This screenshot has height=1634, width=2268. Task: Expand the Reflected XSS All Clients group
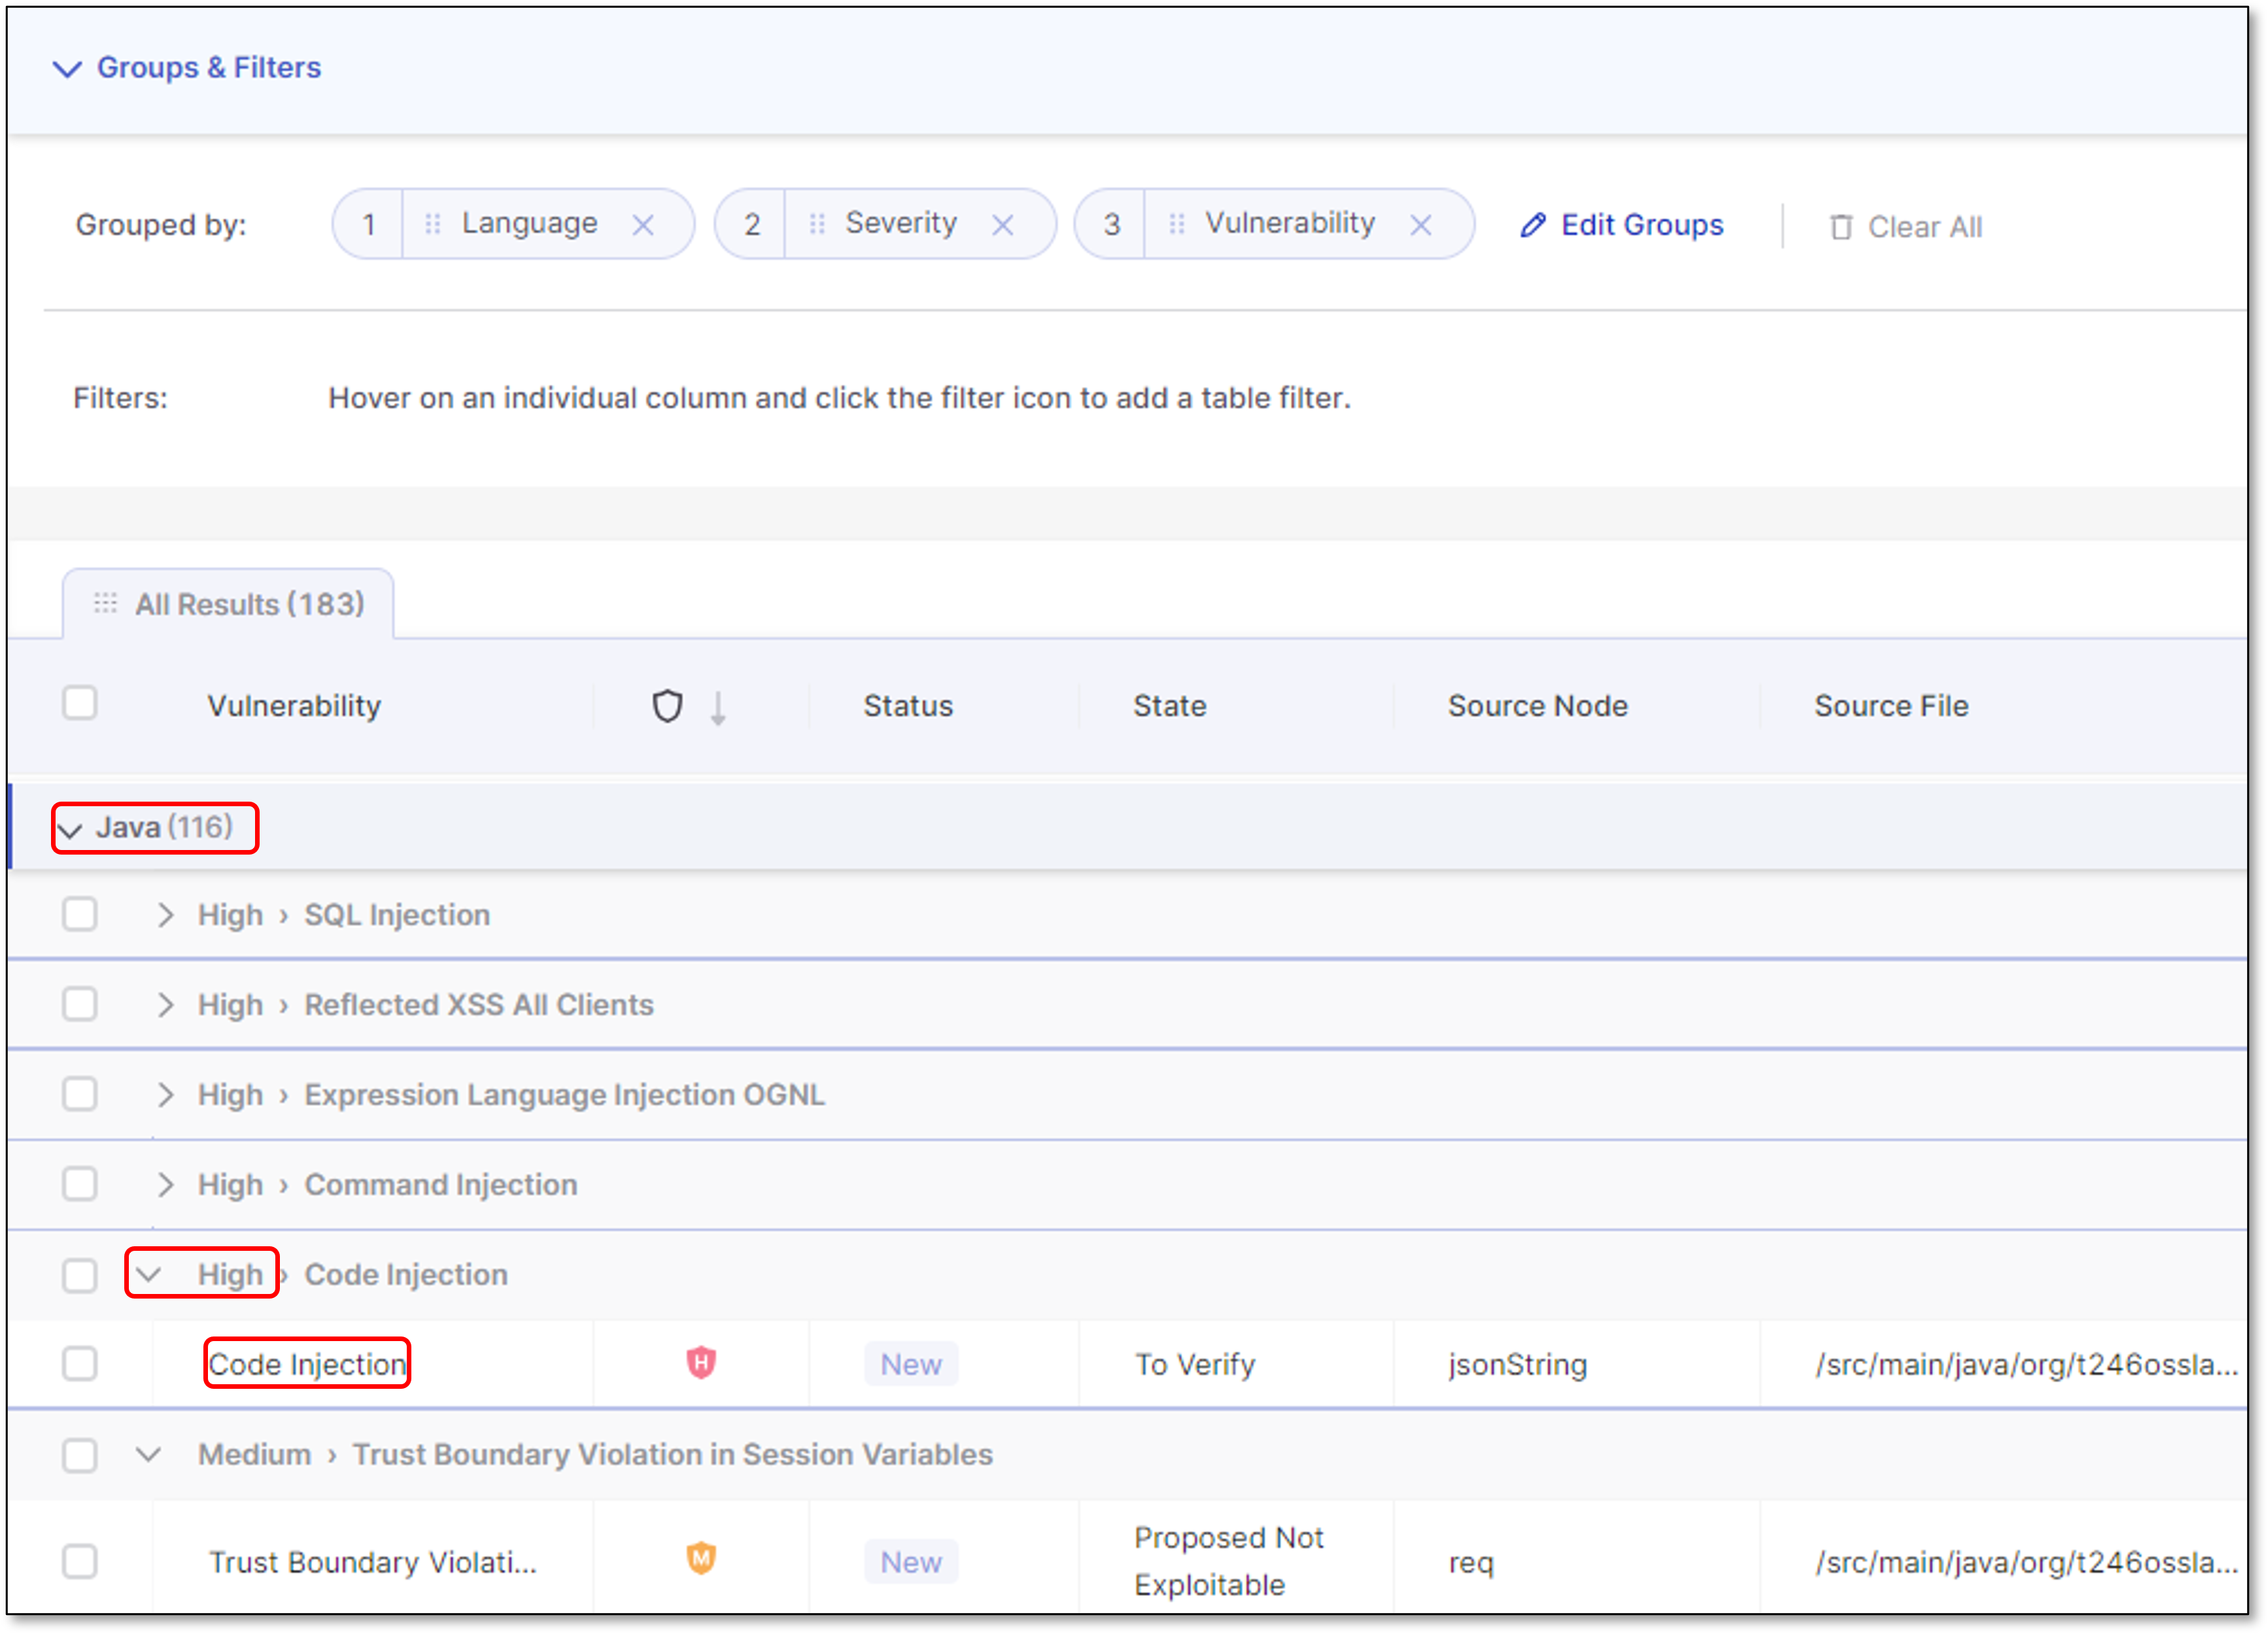165,1005
